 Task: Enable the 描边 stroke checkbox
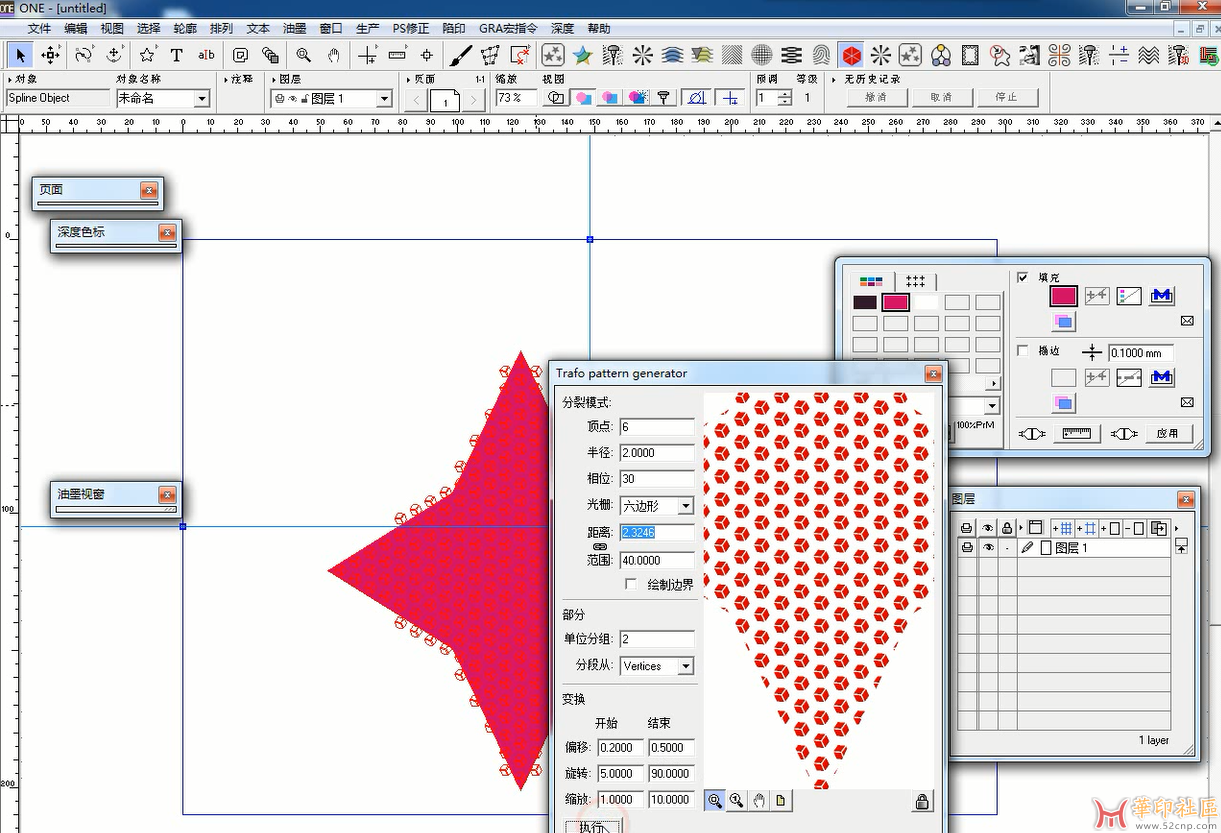point(1022,351)
